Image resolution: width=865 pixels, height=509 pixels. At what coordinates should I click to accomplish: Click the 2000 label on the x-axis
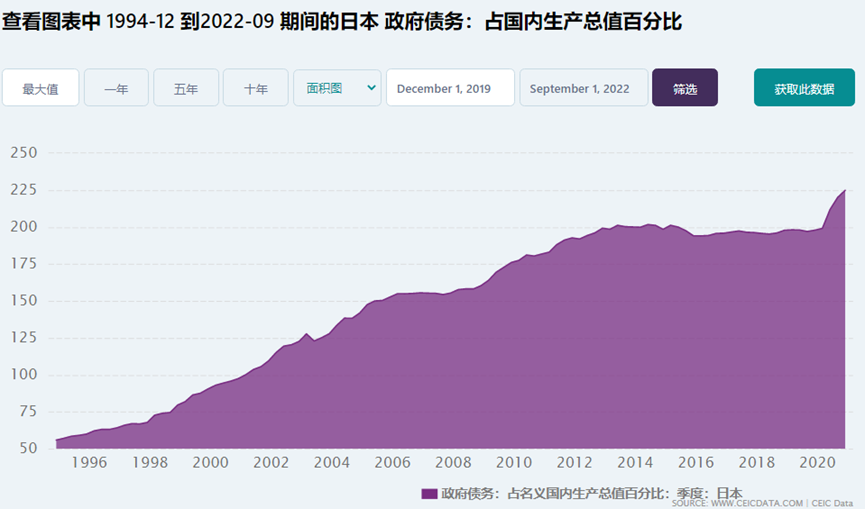pos(210,462)
